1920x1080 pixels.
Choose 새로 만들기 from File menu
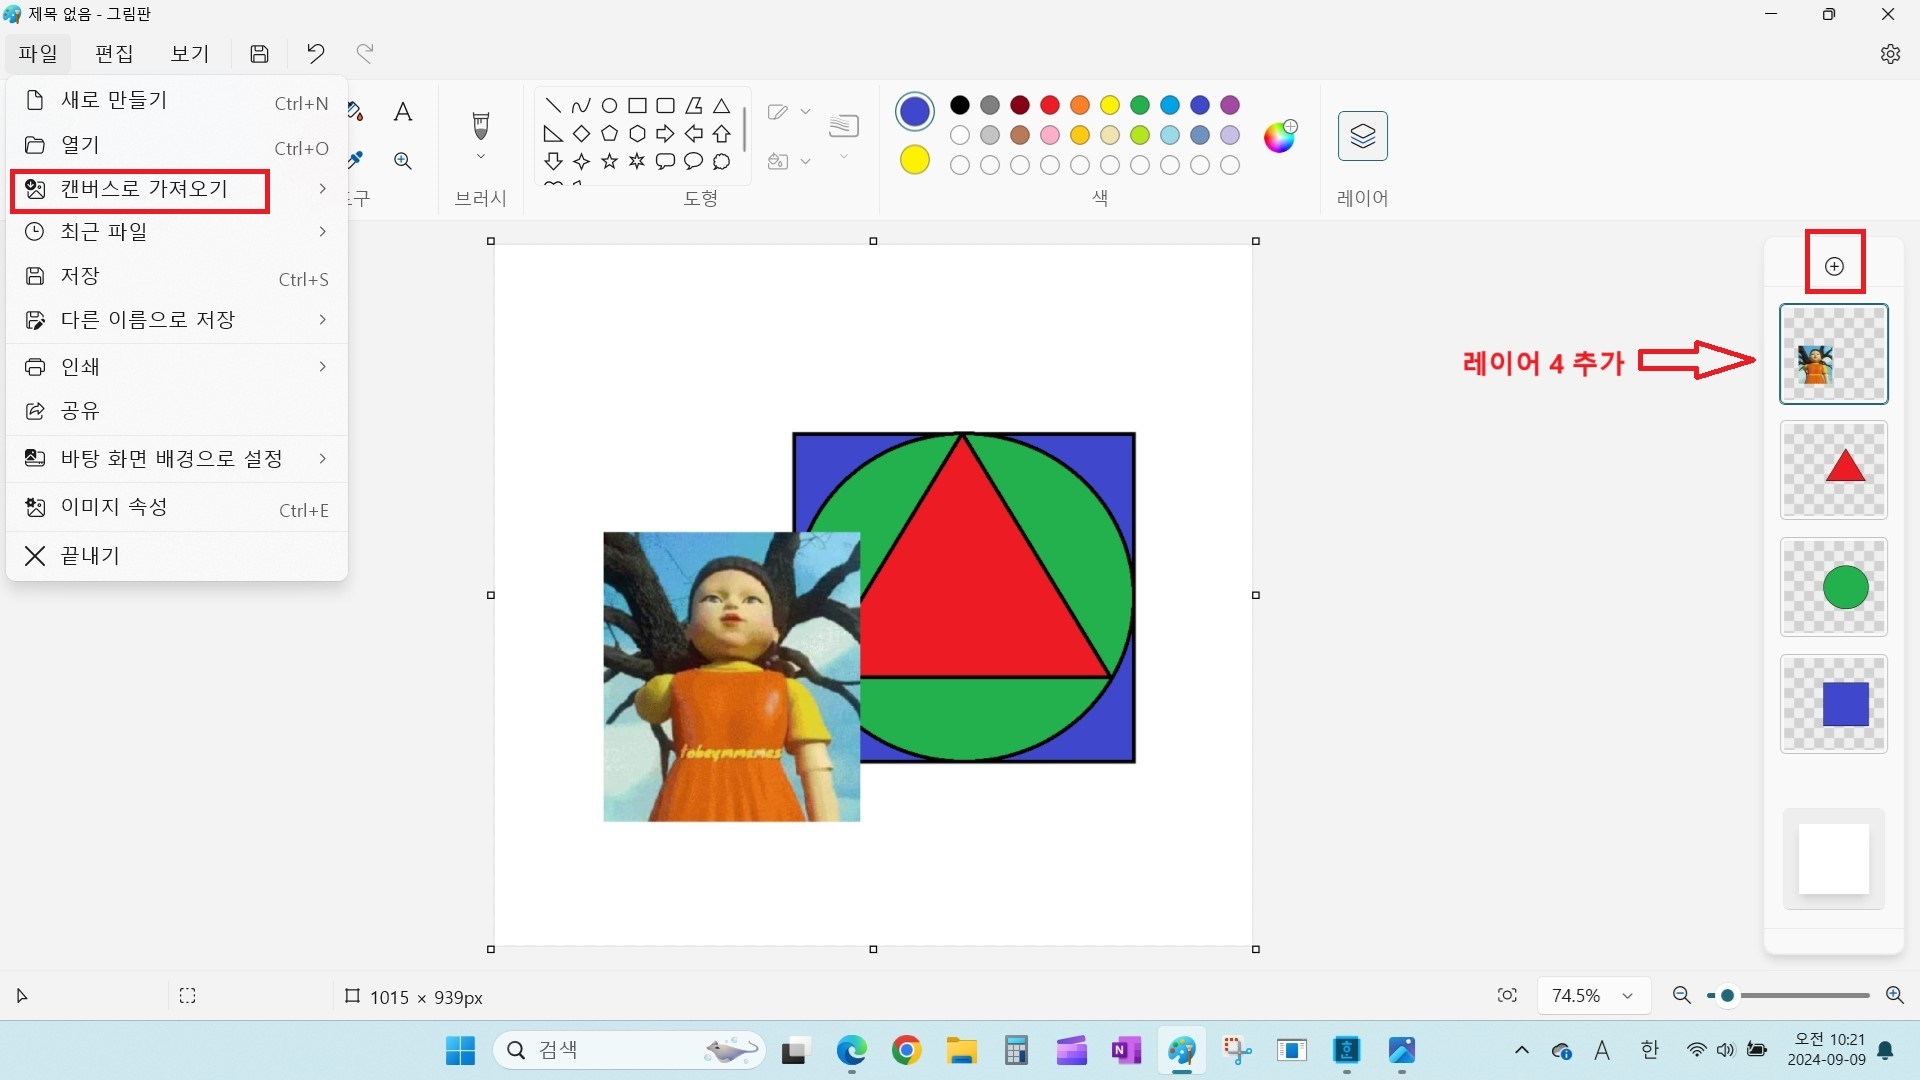coord(177,101)
